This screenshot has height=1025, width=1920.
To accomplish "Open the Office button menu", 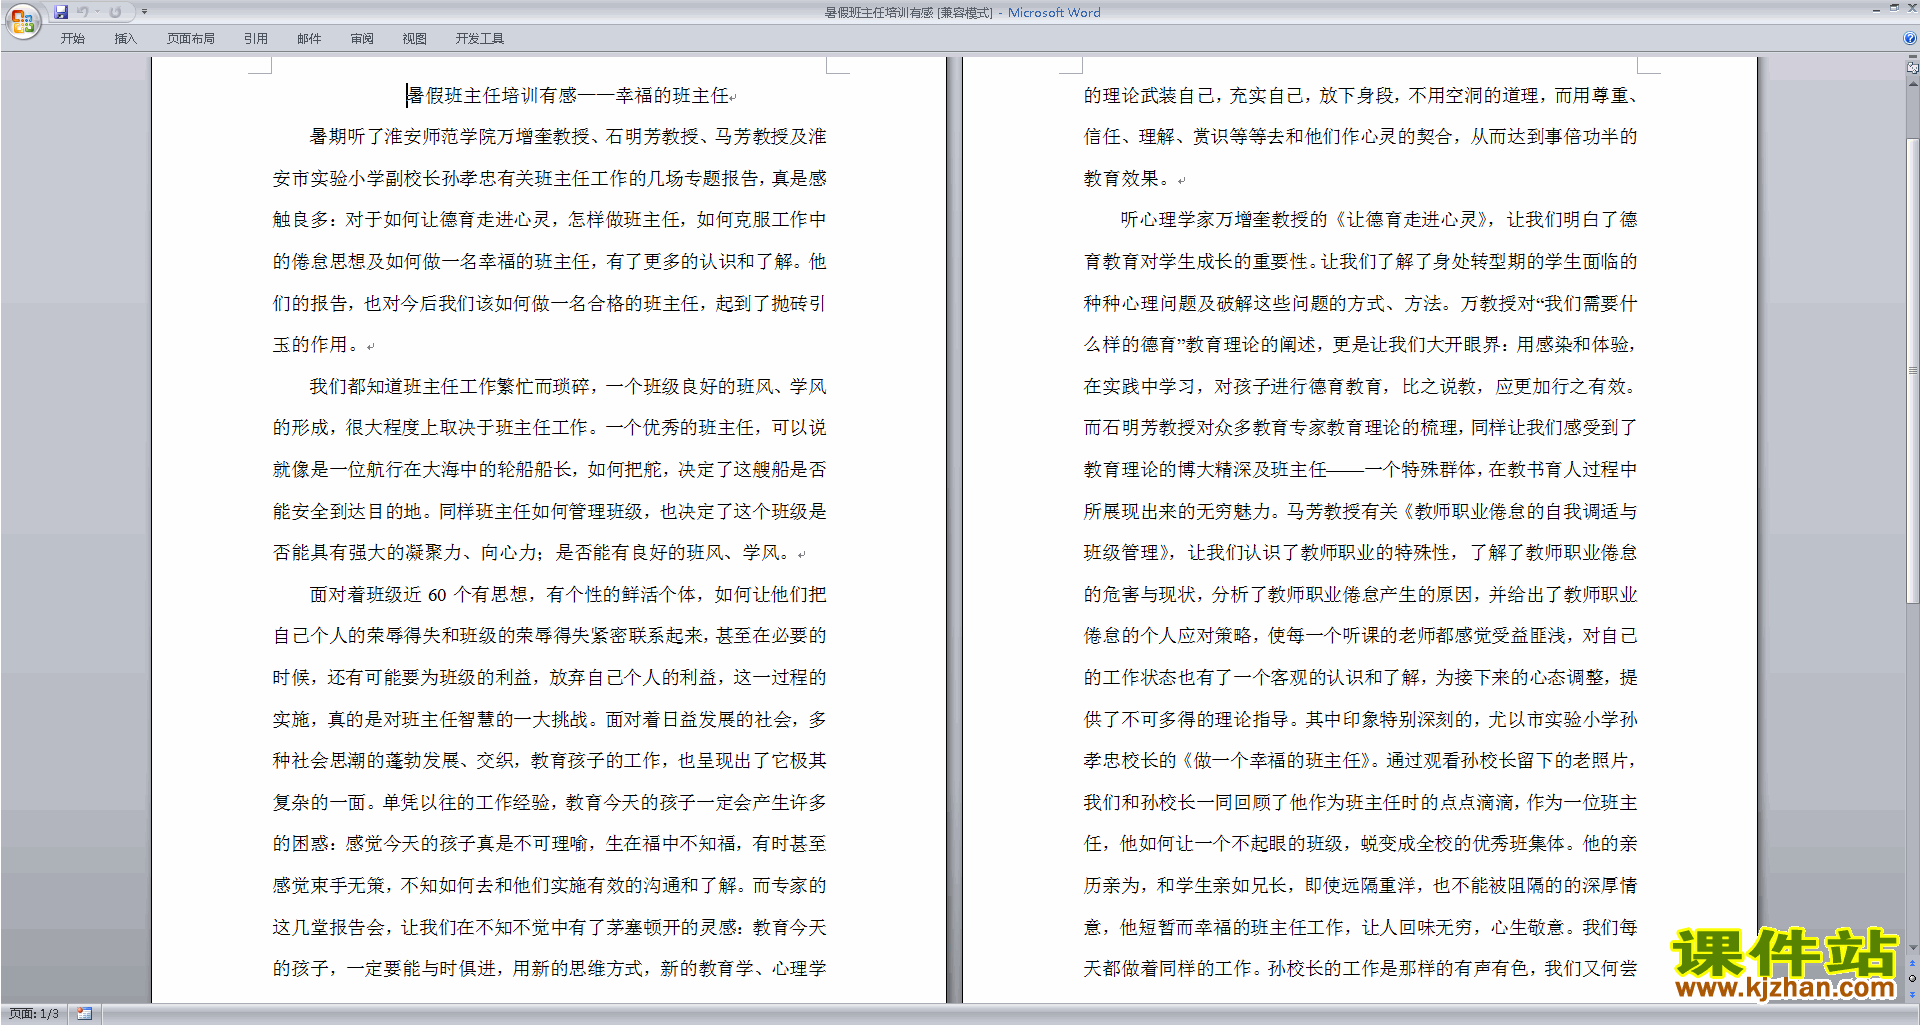I will [22, 21].
